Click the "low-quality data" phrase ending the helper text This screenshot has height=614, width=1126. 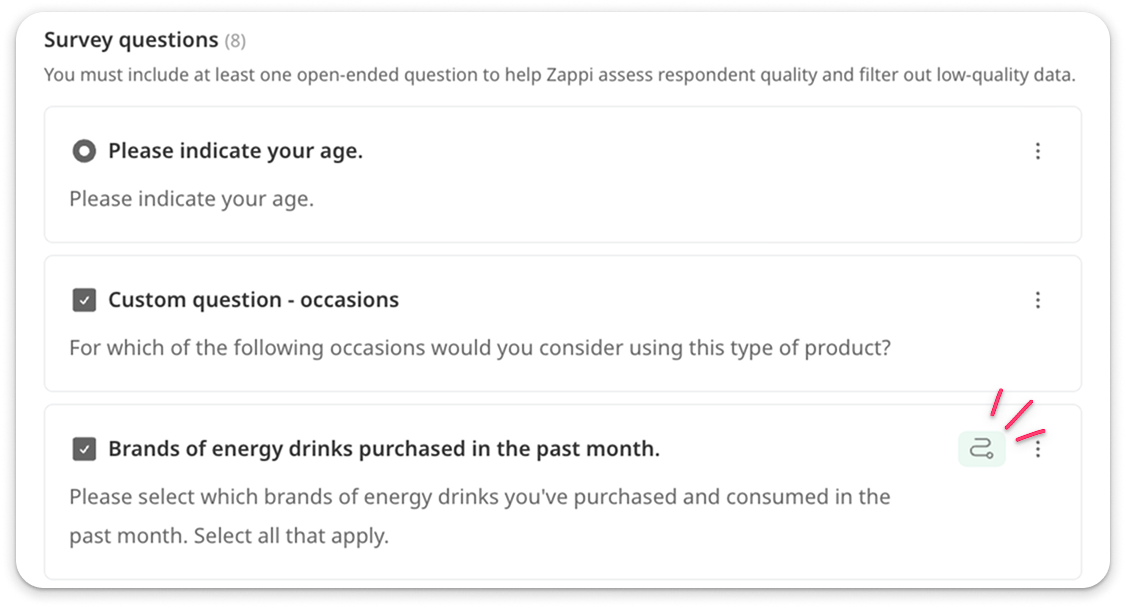tap(1005, 75)
